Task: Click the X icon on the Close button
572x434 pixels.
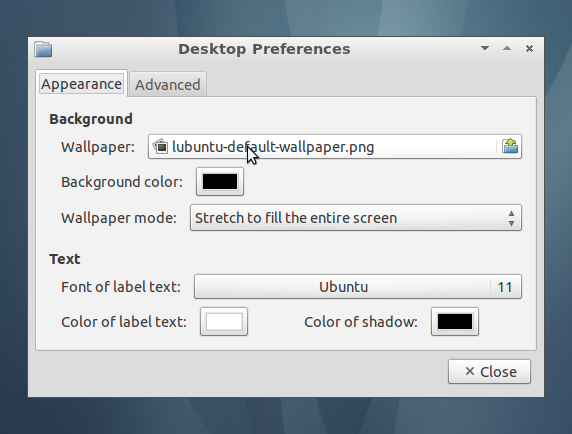Action: coord(470,372)
